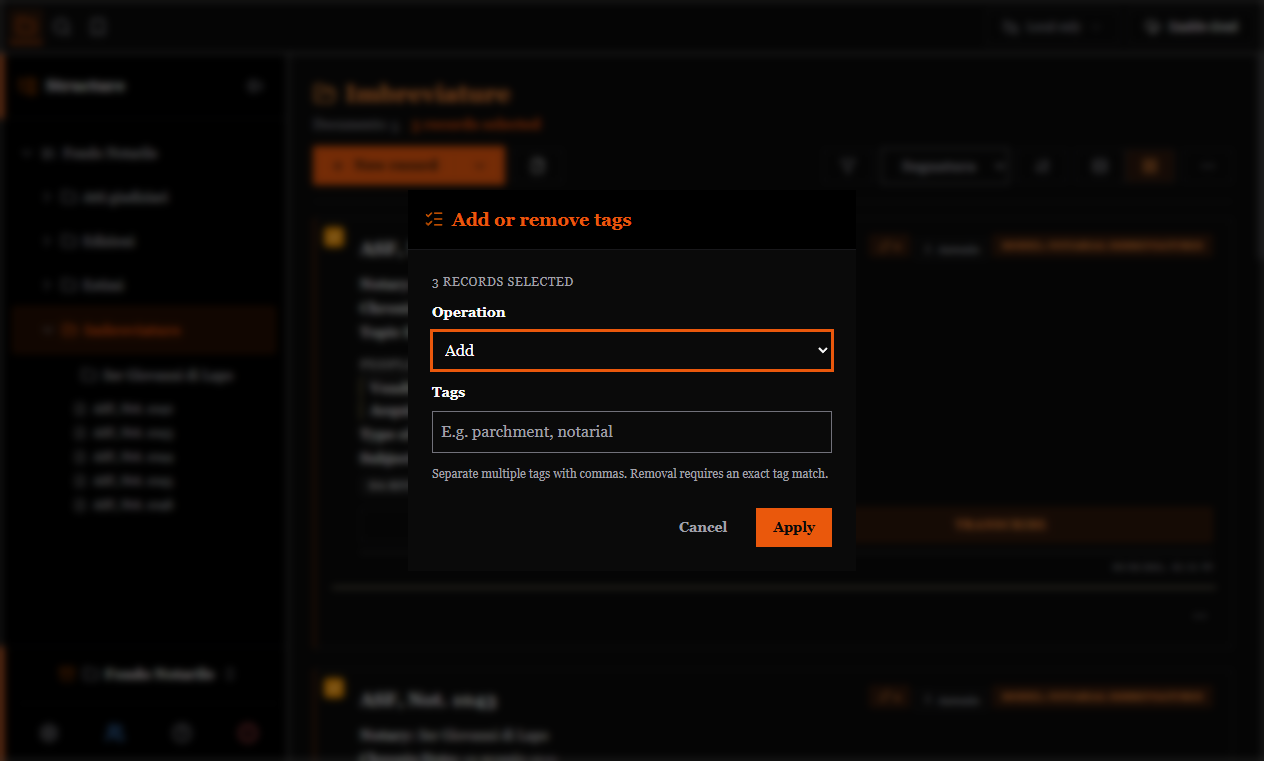Apply the tag changes
This screenshot has width=1264, height=761.
click(x=794, y=527)
